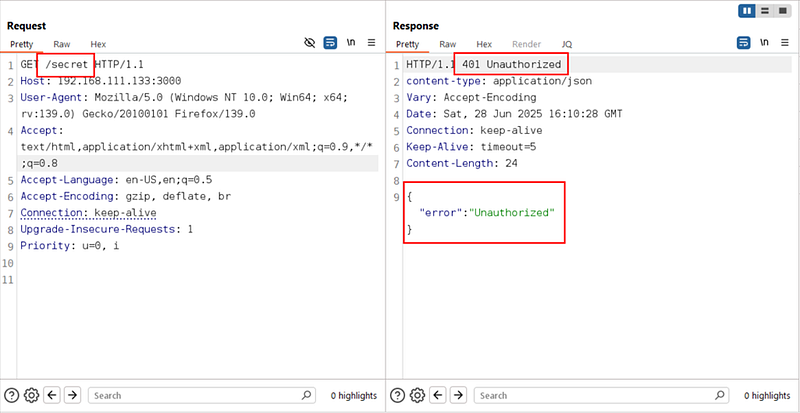Click the Response 0 highlights label
The height and width of the screenshot is (413, 800).
(767, 395)
